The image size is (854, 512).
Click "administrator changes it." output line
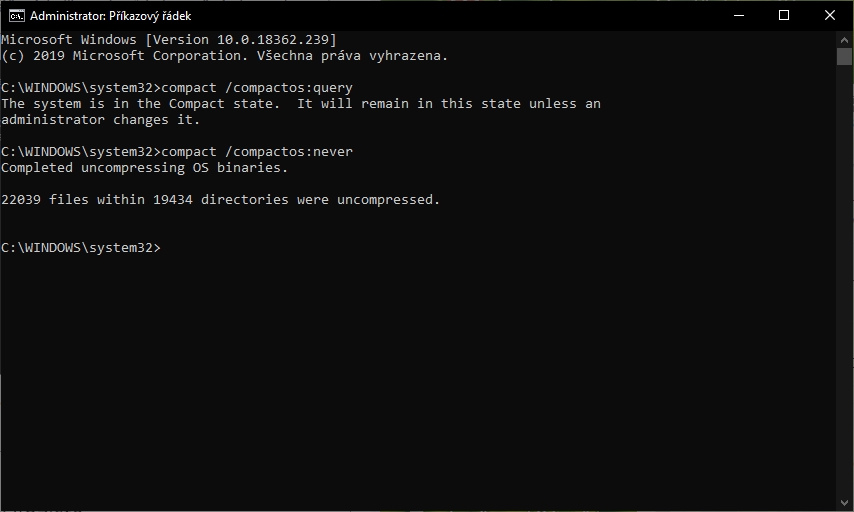101,120
